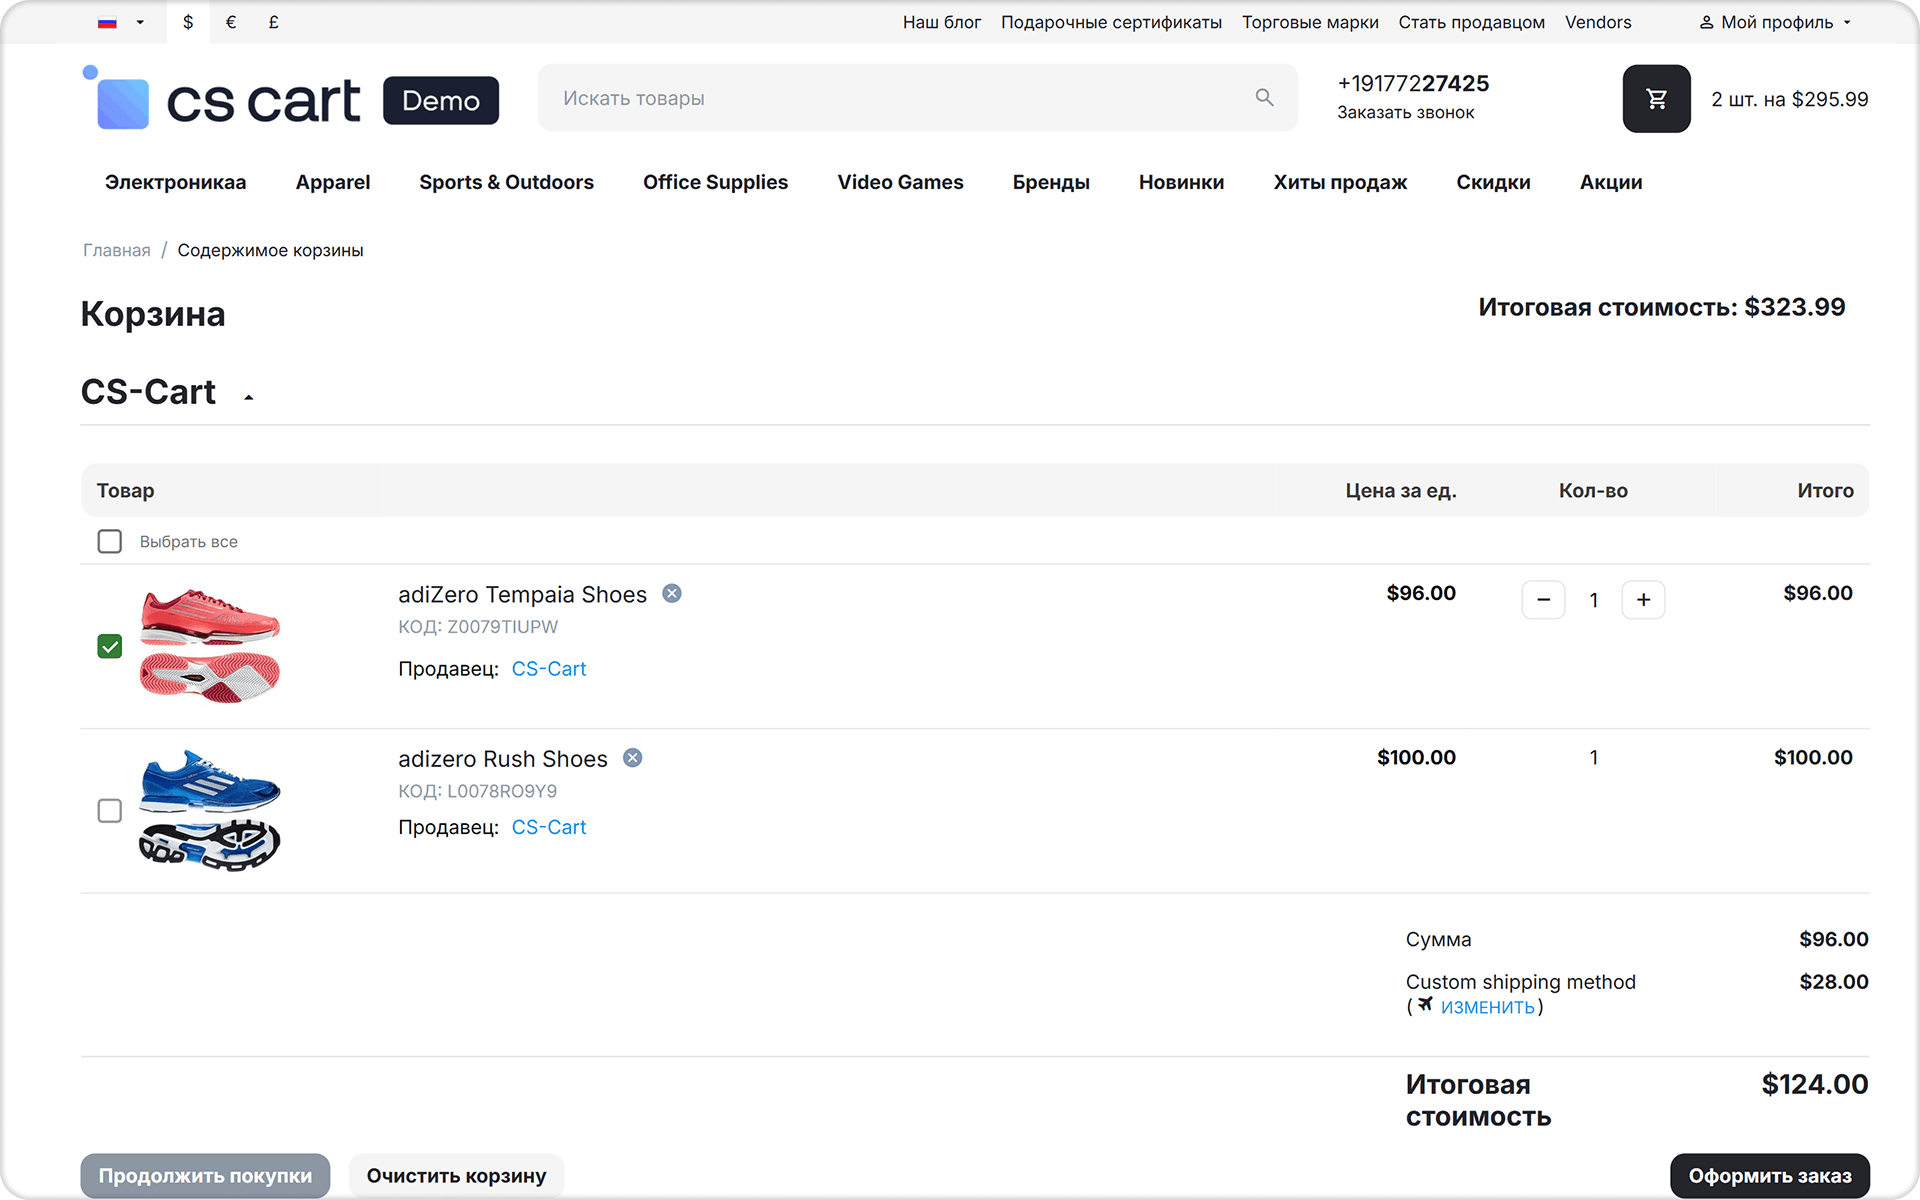Open the Скидки section
The image size is (1920, 1200).
1493,182
